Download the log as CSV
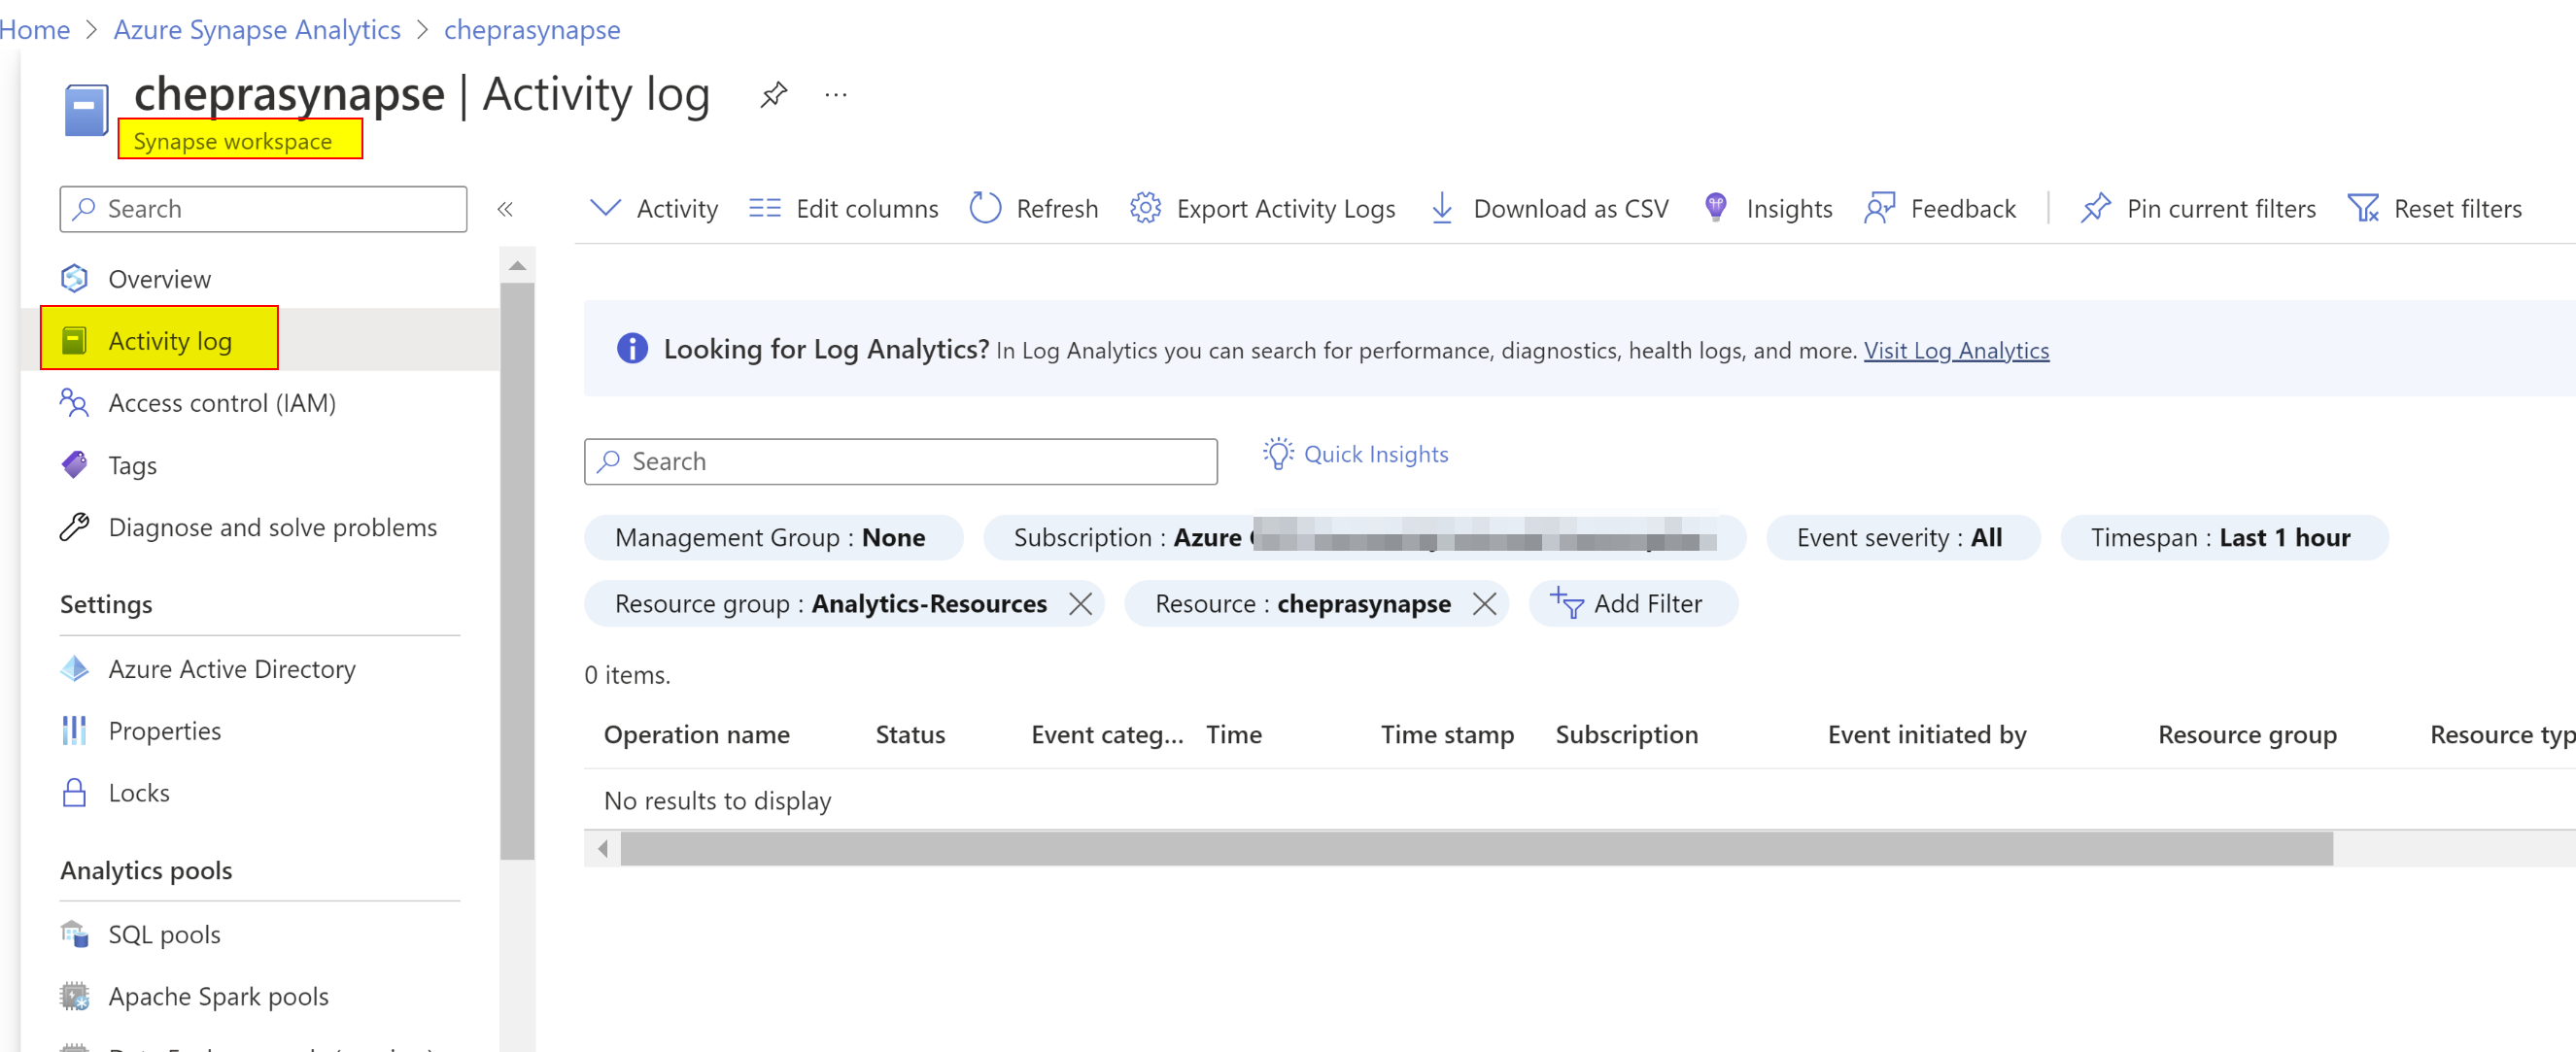 tap(1549, 208)
